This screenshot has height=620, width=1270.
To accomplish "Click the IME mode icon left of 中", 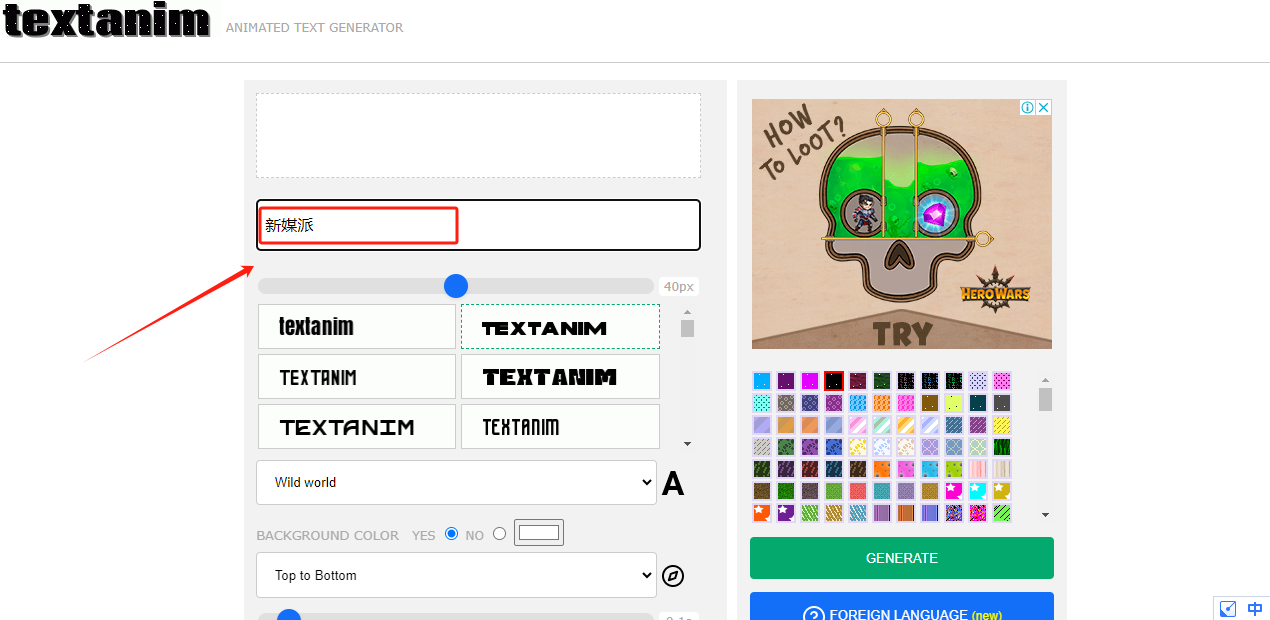I will pos(1228,608).
